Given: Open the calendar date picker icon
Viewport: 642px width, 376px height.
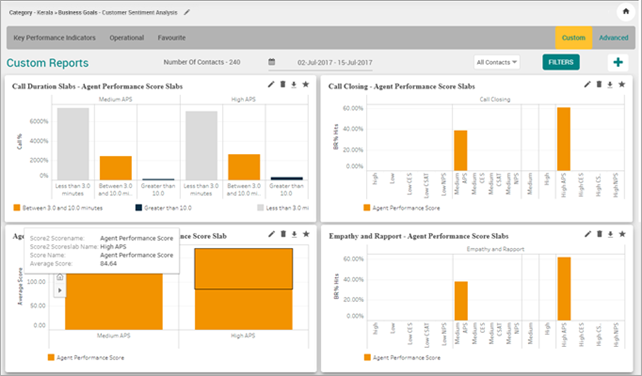Looking at the screenshot, I should coord(271,62).
